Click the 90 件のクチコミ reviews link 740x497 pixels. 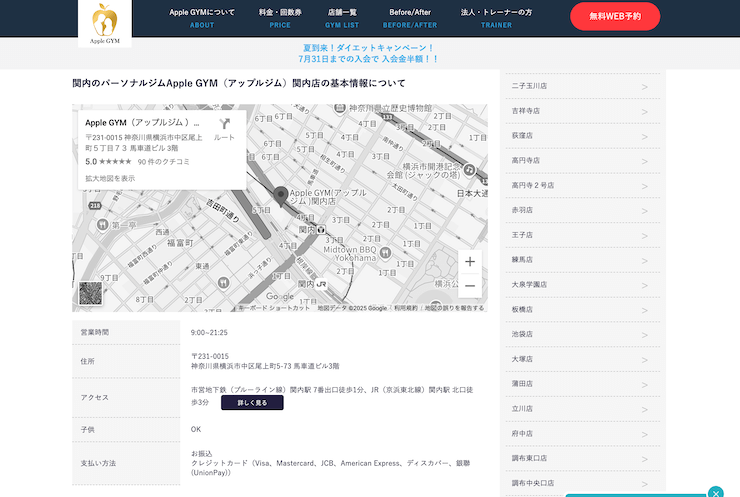[x=163, y=162]
